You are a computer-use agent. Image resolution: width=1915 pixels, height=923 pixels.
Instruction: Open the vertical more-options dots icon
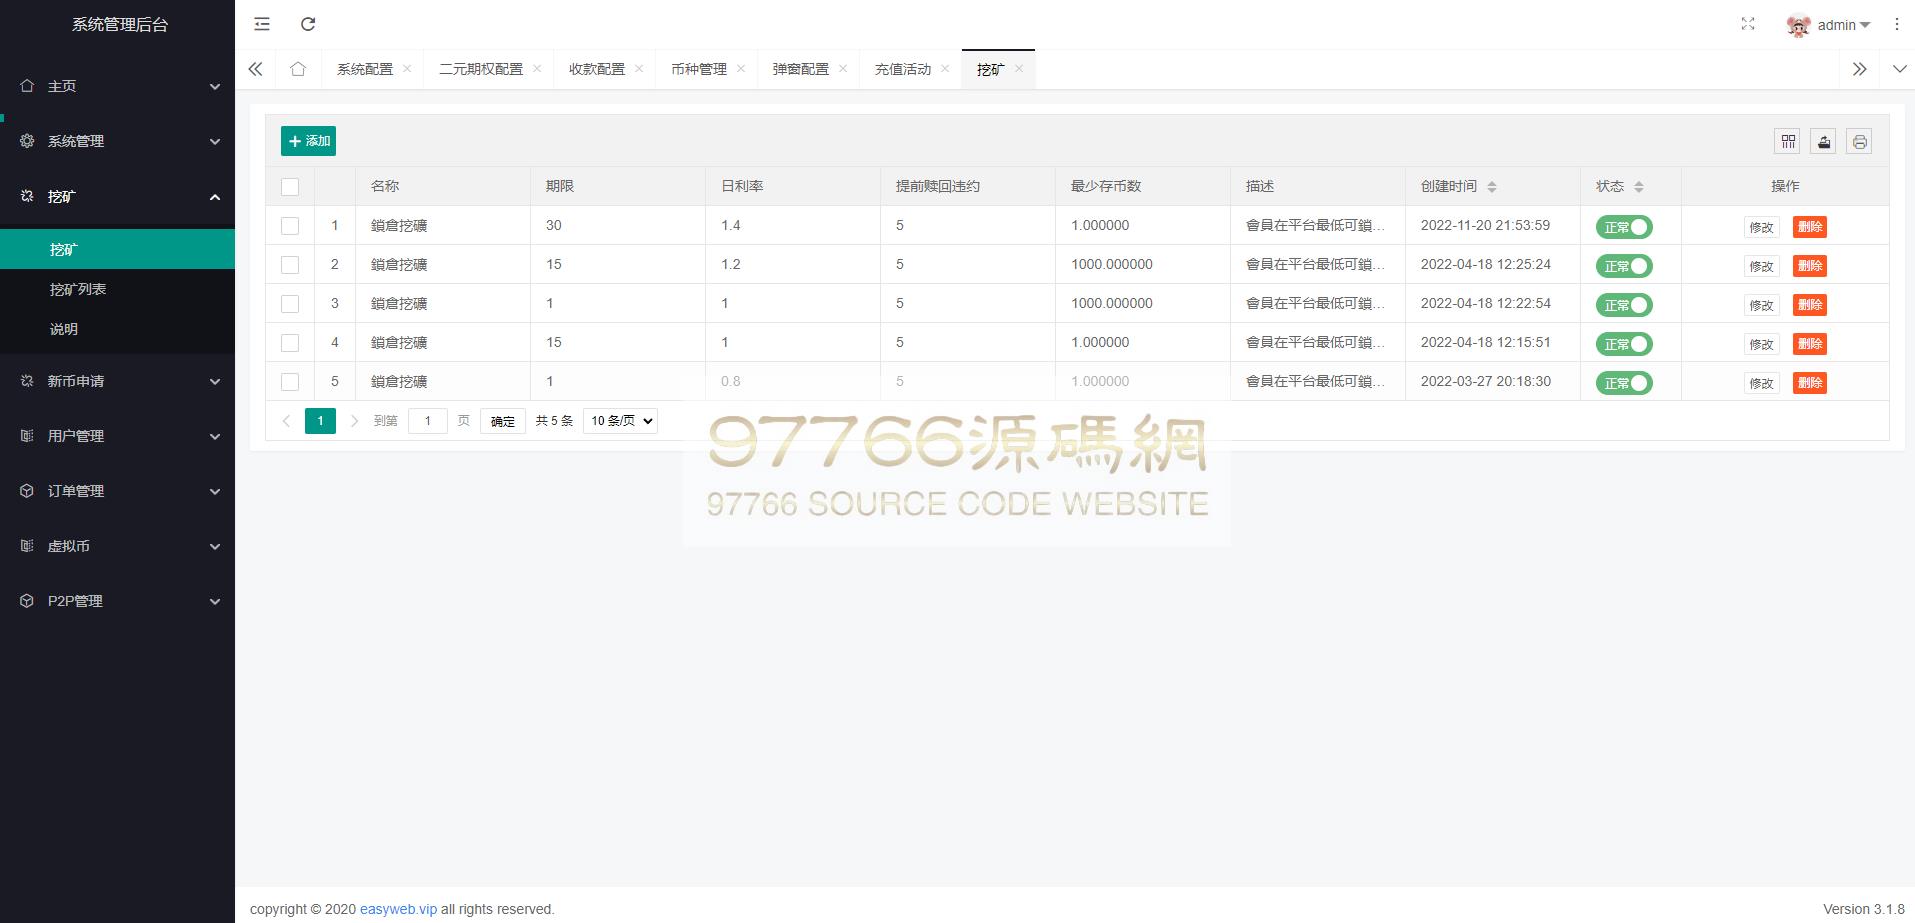point(1896,24)
